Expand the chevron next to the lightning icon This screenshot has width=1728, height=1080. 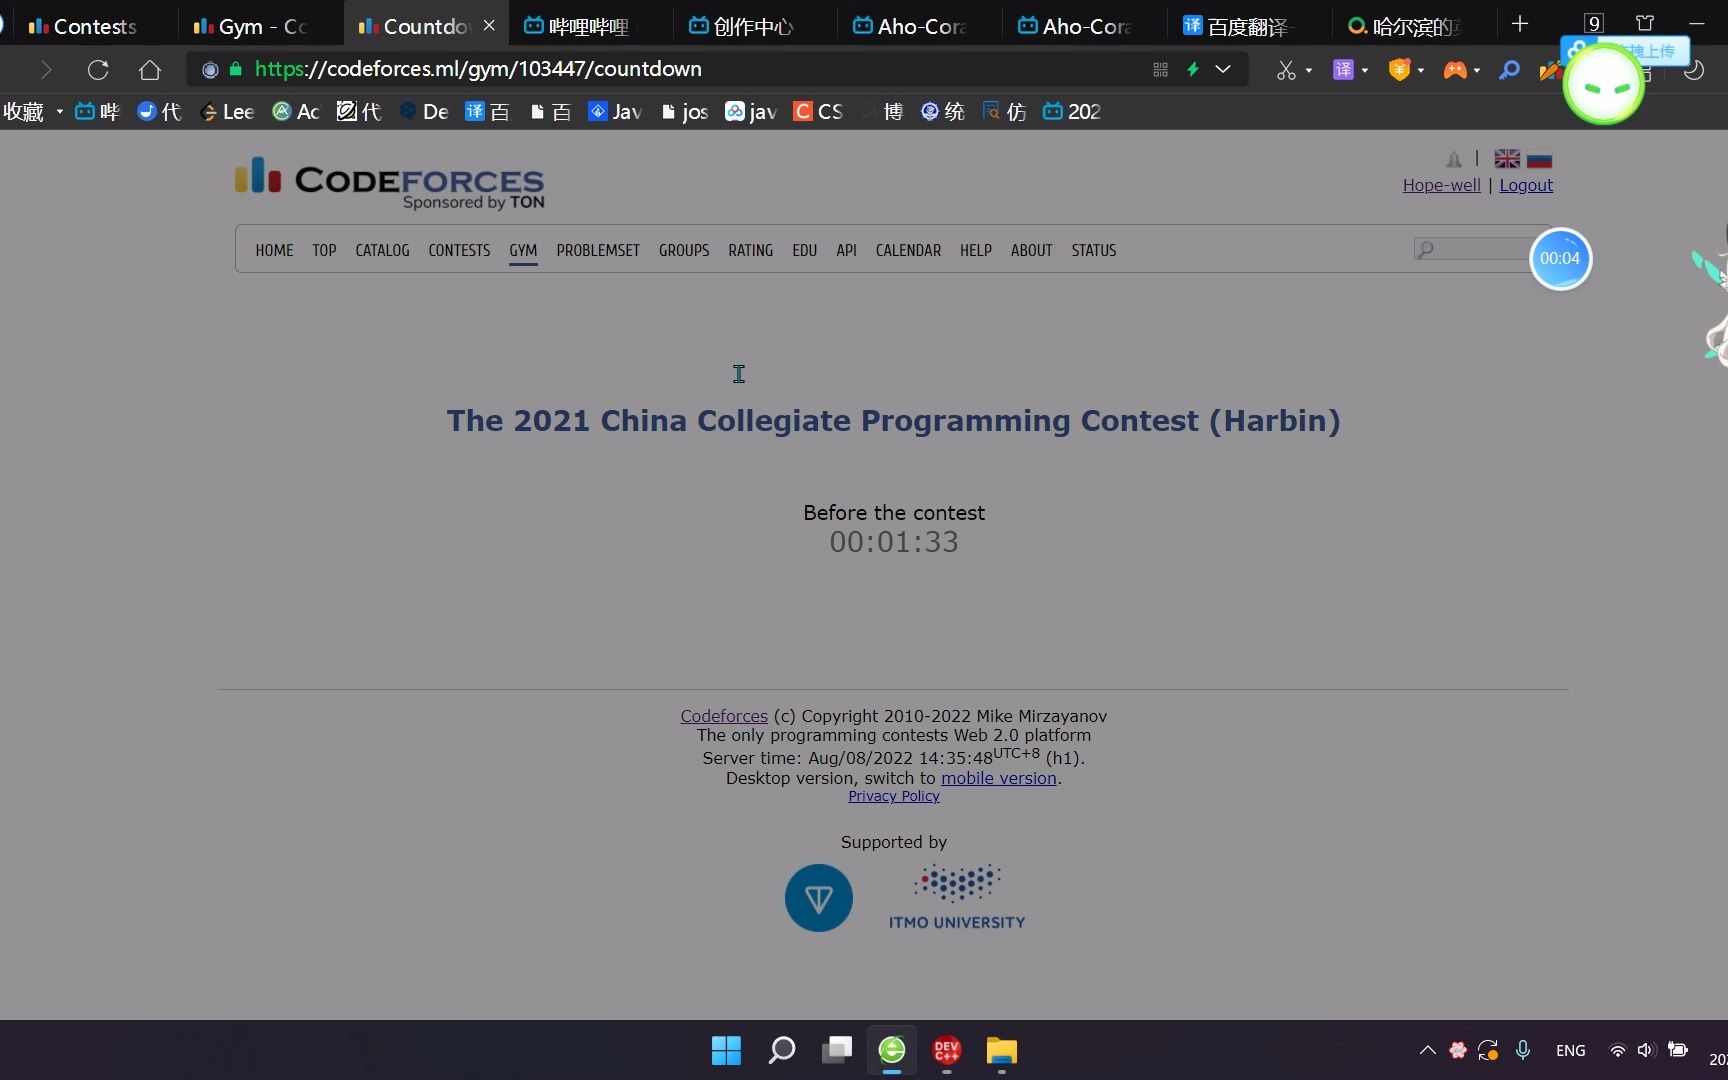(x=1223, y=69)
